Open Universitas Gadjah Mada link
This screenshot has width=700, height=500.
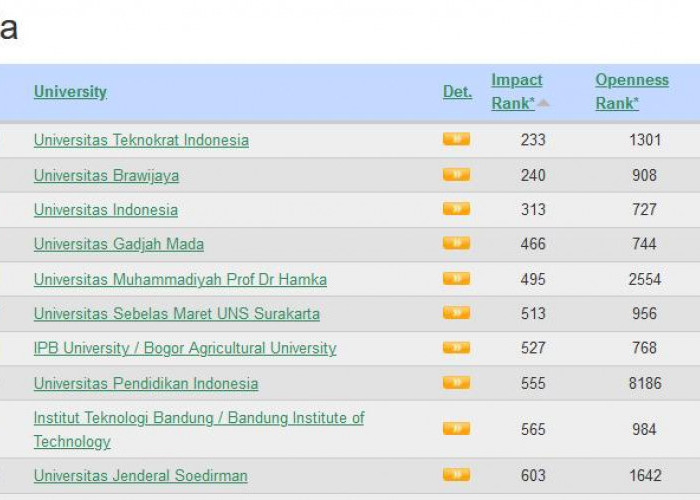(119, 244)
